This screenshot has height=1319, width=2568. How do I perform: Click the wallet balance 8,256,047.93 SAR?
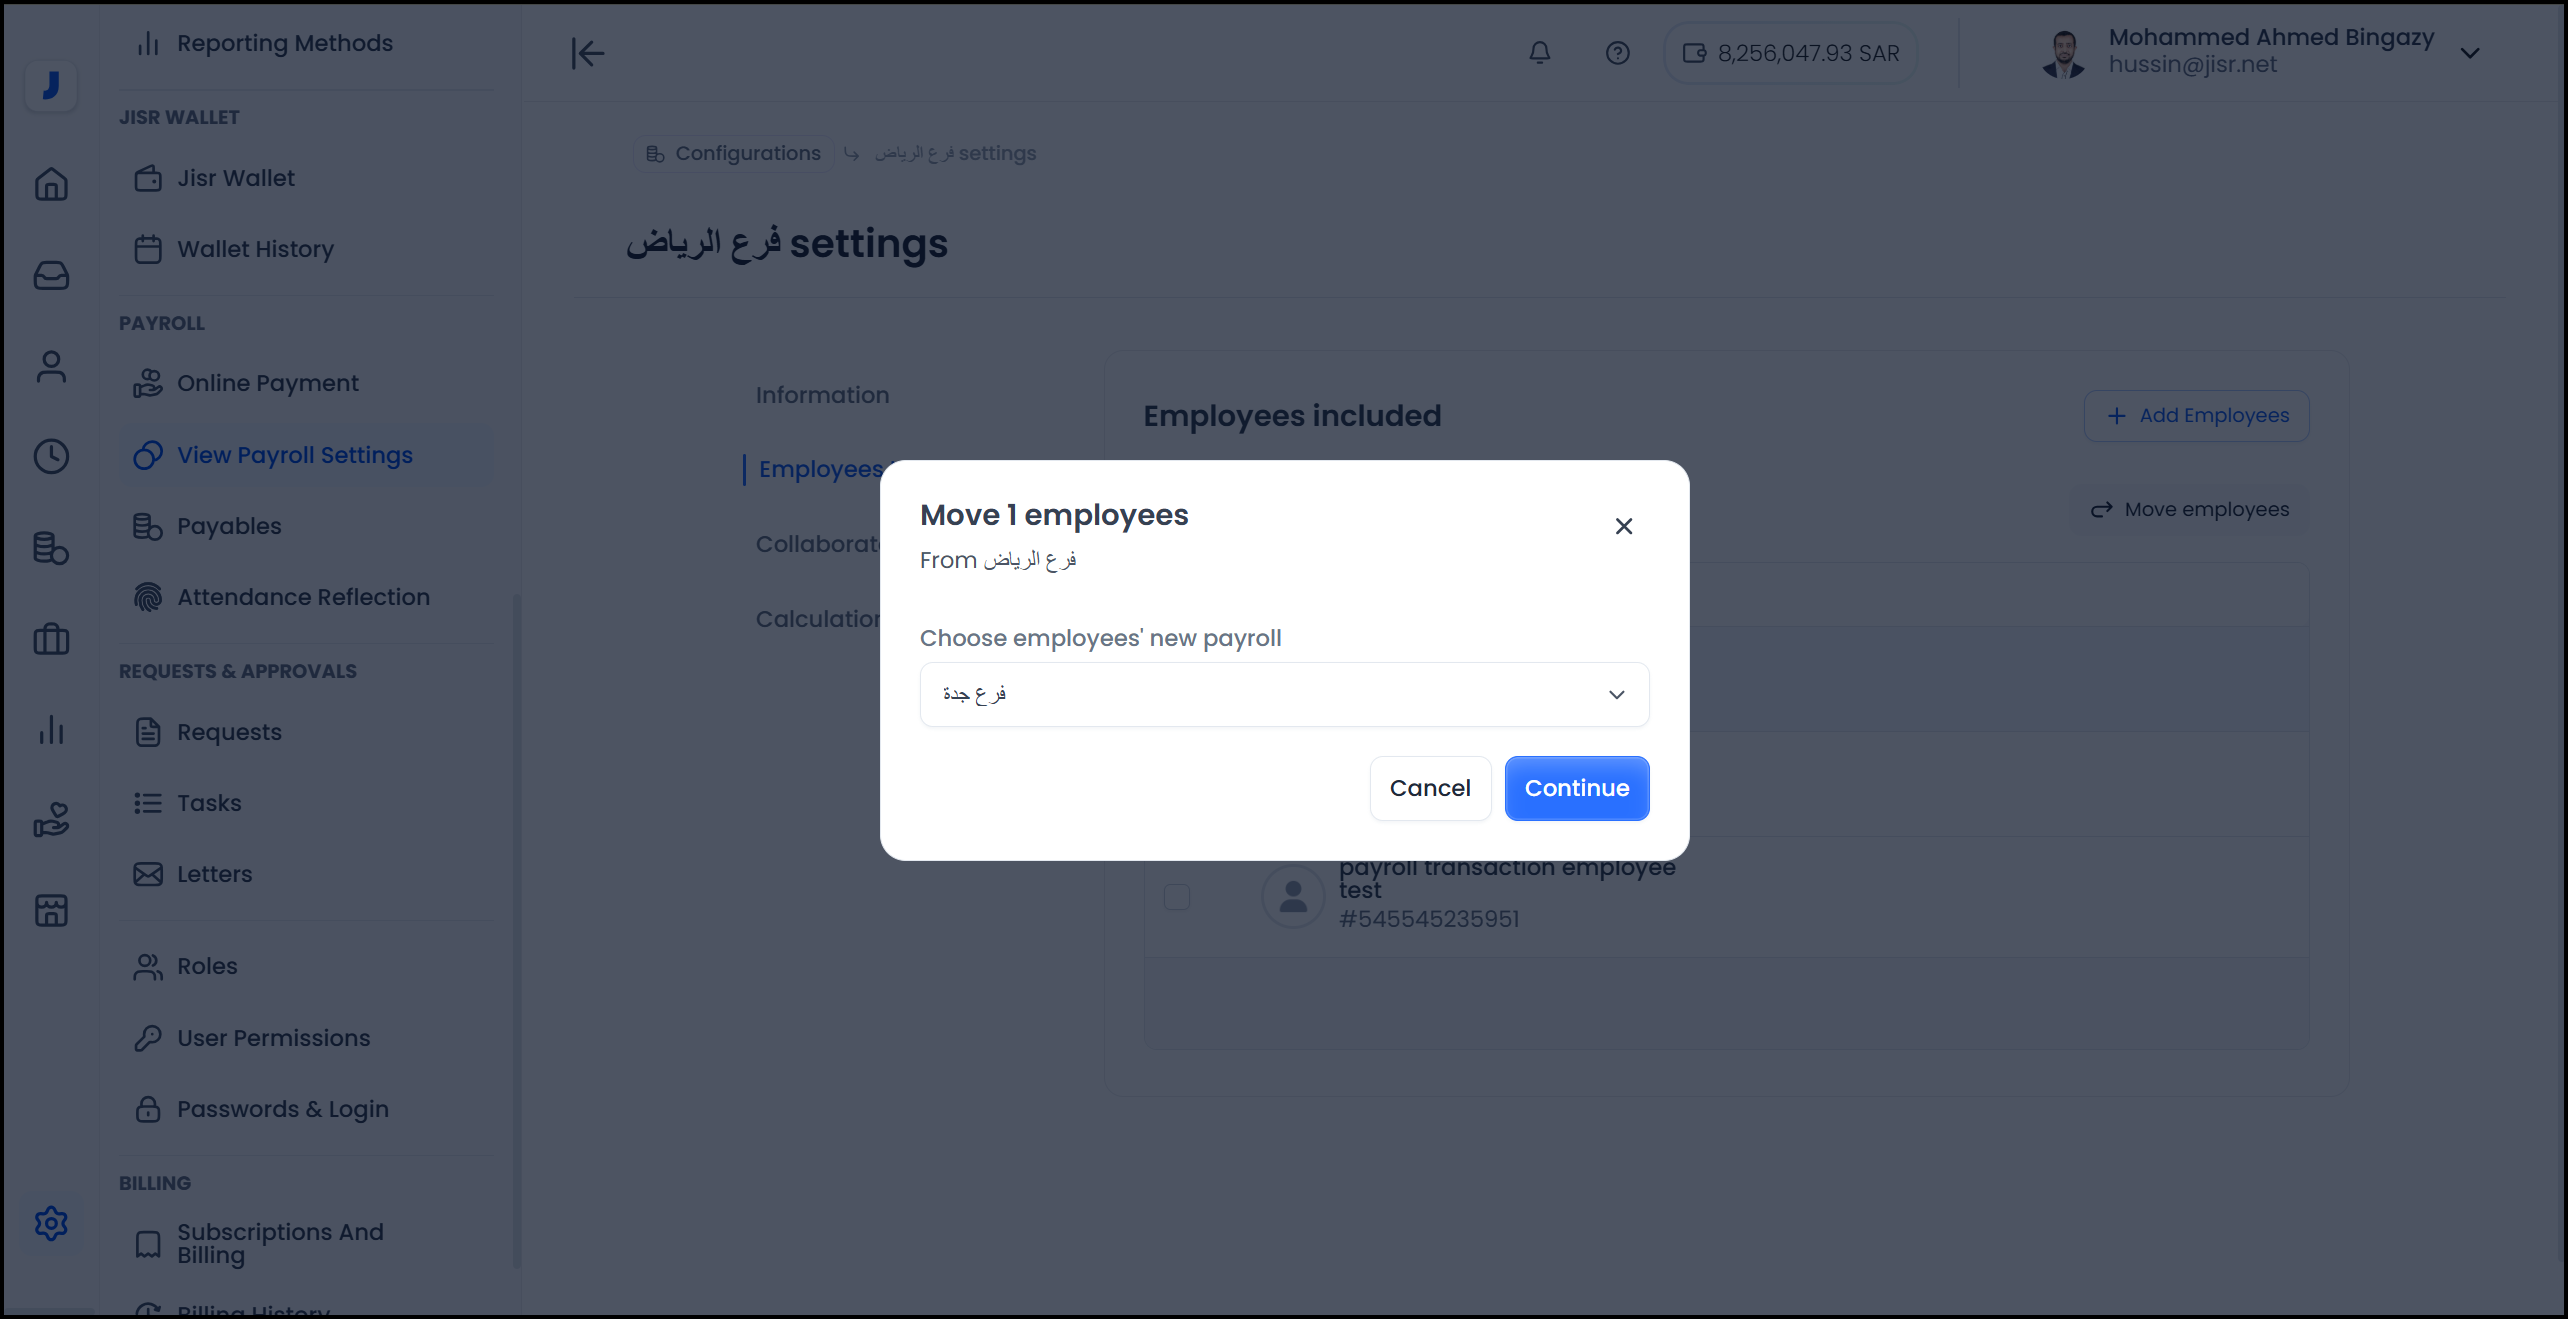pos(1790,53)
